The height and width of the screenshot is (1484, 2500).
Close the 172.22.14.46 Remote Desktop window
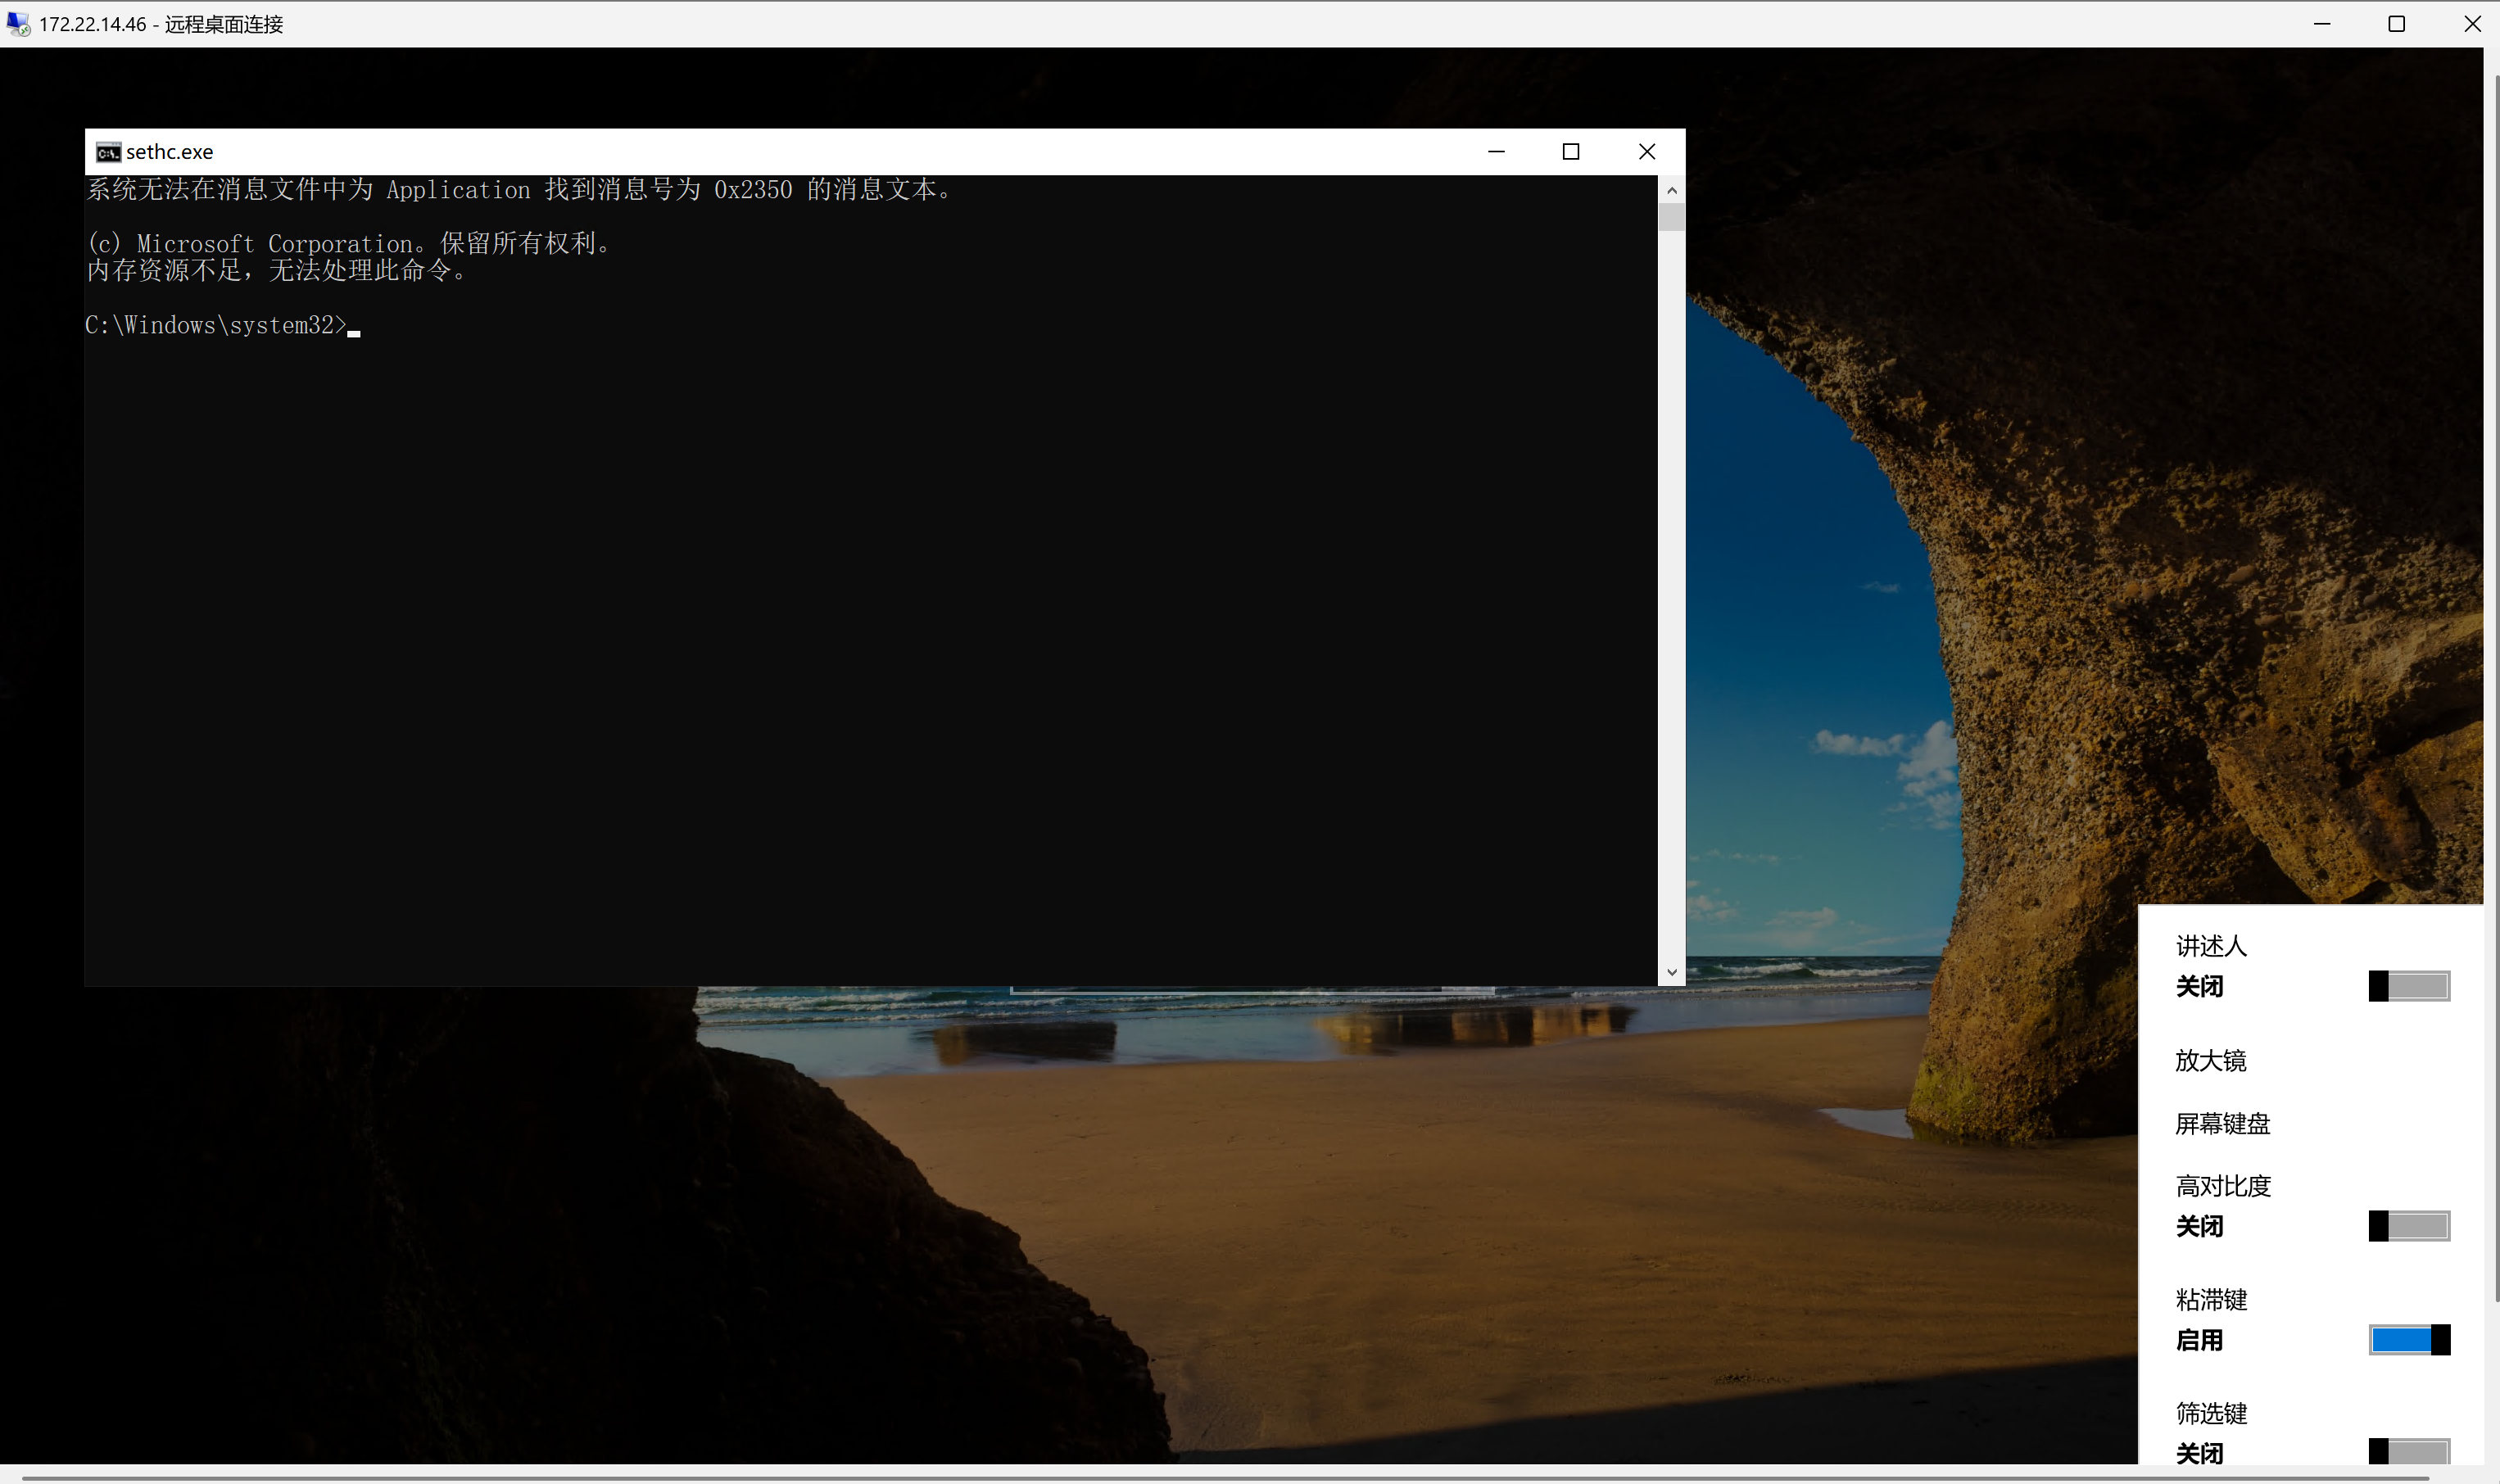(2472, 24)
